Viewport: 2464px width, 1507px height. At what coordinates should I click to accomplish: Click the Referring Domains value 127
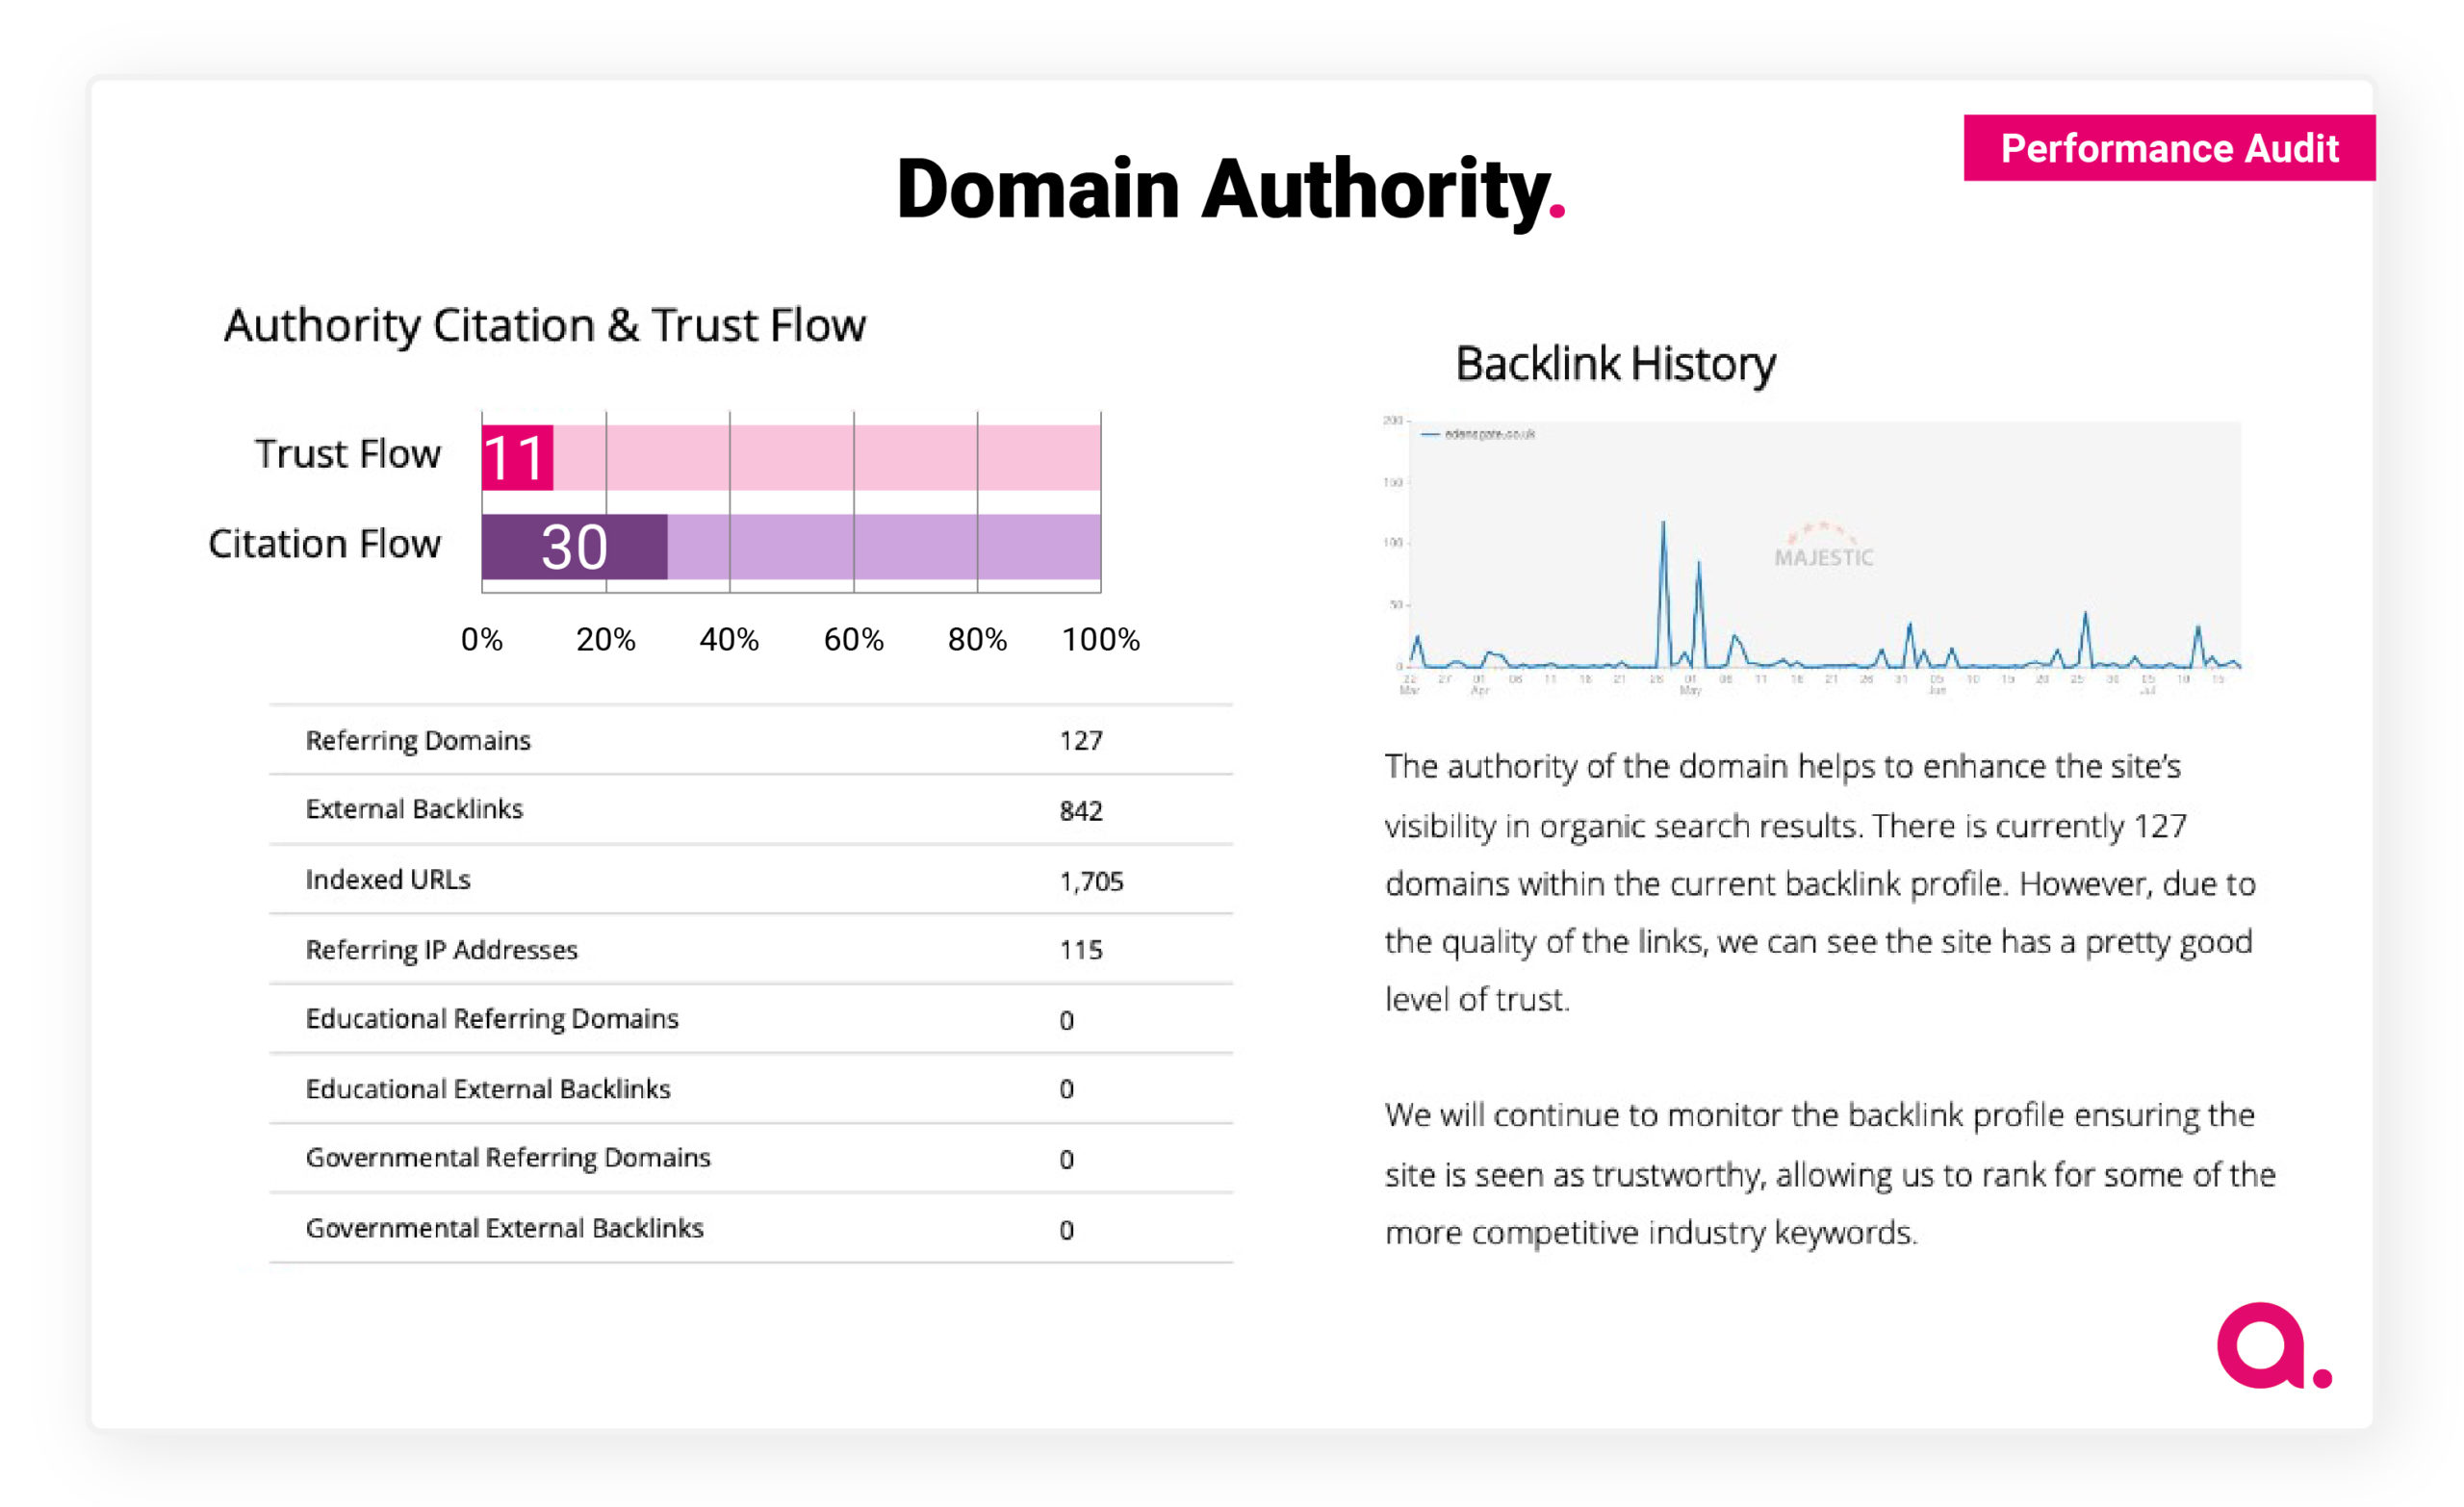point(1081,741)
